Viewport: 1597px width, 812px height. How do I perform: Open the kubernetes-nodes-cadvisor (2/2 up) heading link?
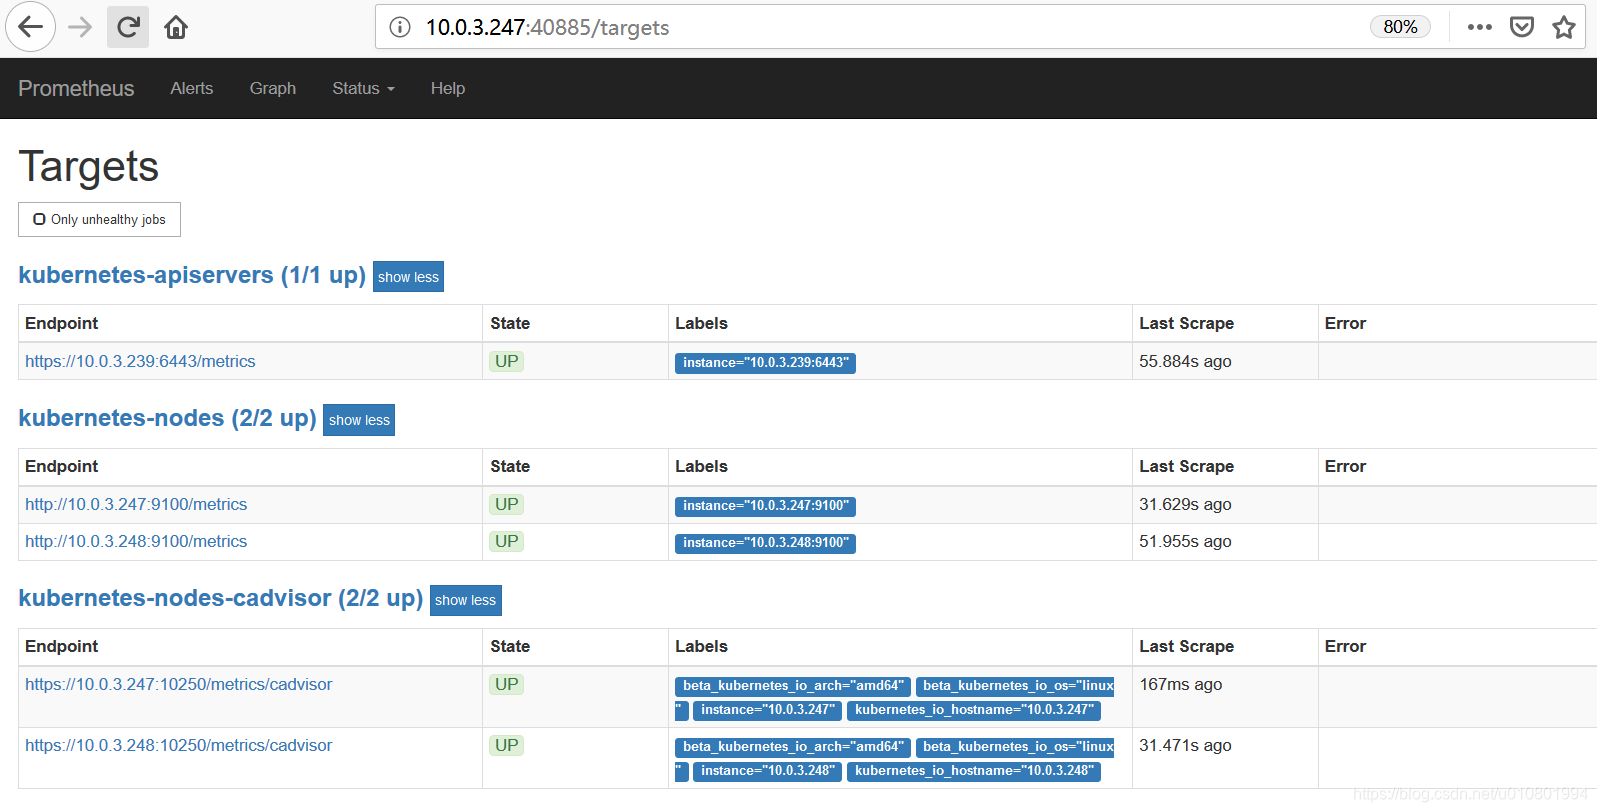(220, 598)
